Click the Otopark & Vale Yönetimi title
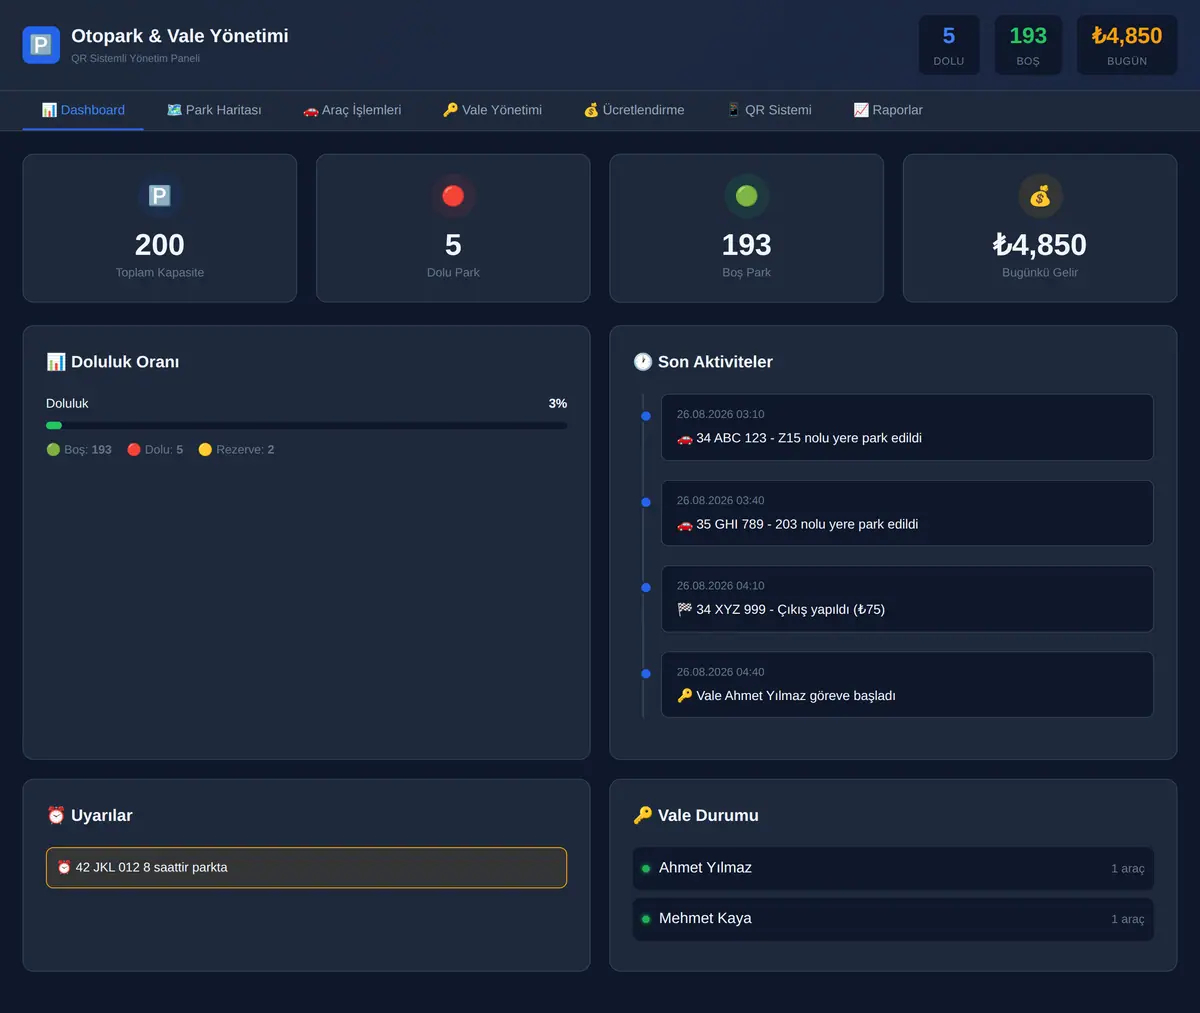1200x1013 pixels. coord(180,36)
